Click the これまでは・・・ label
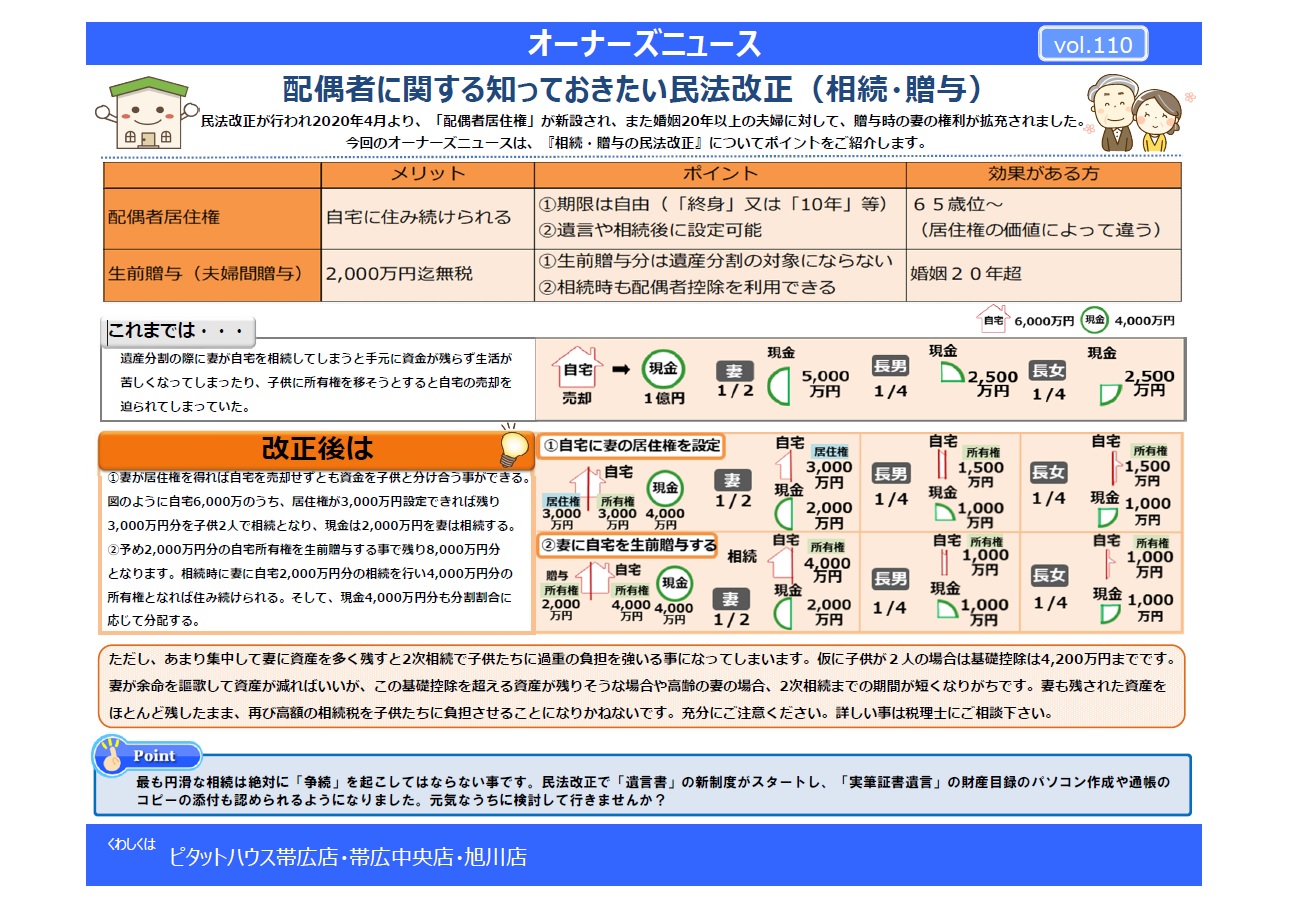Image resolution: width=1290 pixels, height=911 pixels. (178, 331)
